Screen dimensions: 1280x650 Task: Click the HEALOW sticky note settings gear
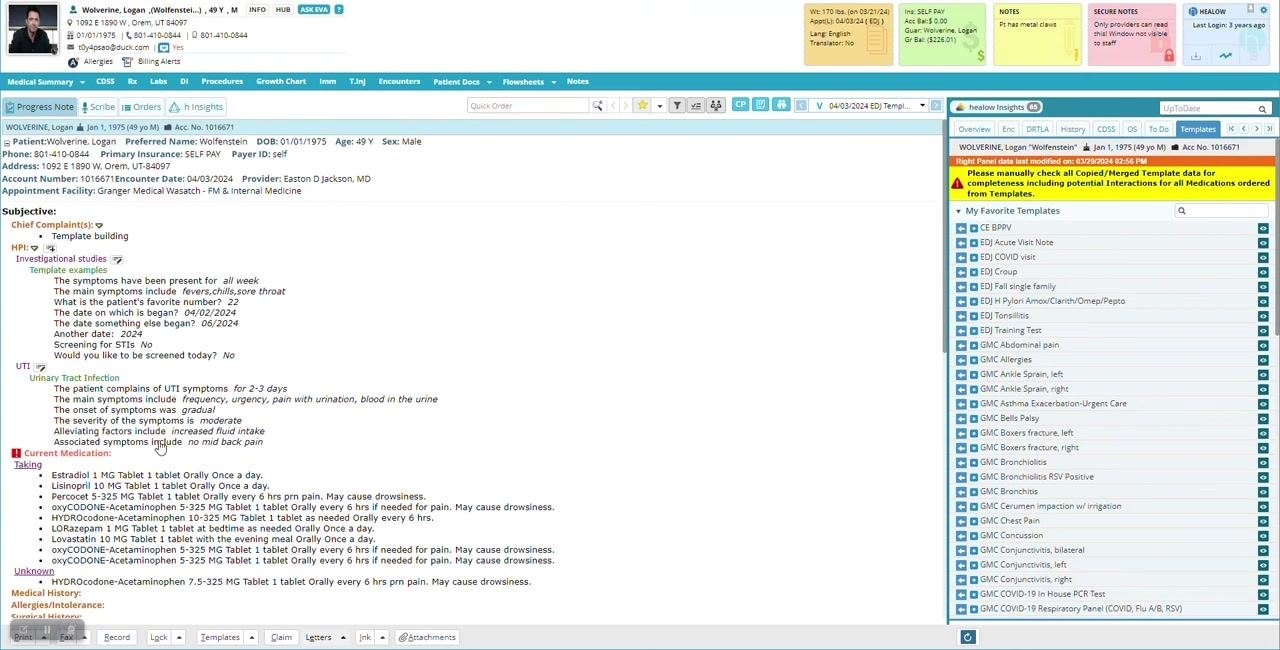tap(1263, 11)
